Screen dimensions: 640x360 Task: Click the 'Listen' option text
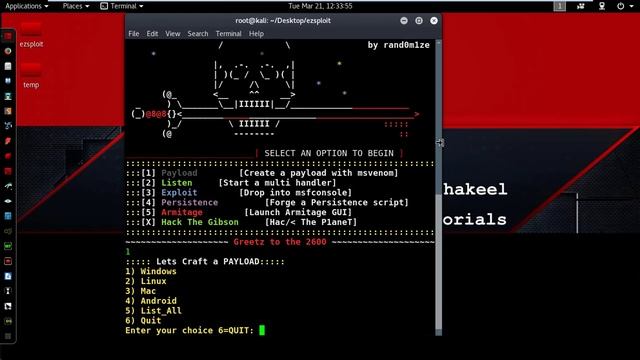pos(176,183)
